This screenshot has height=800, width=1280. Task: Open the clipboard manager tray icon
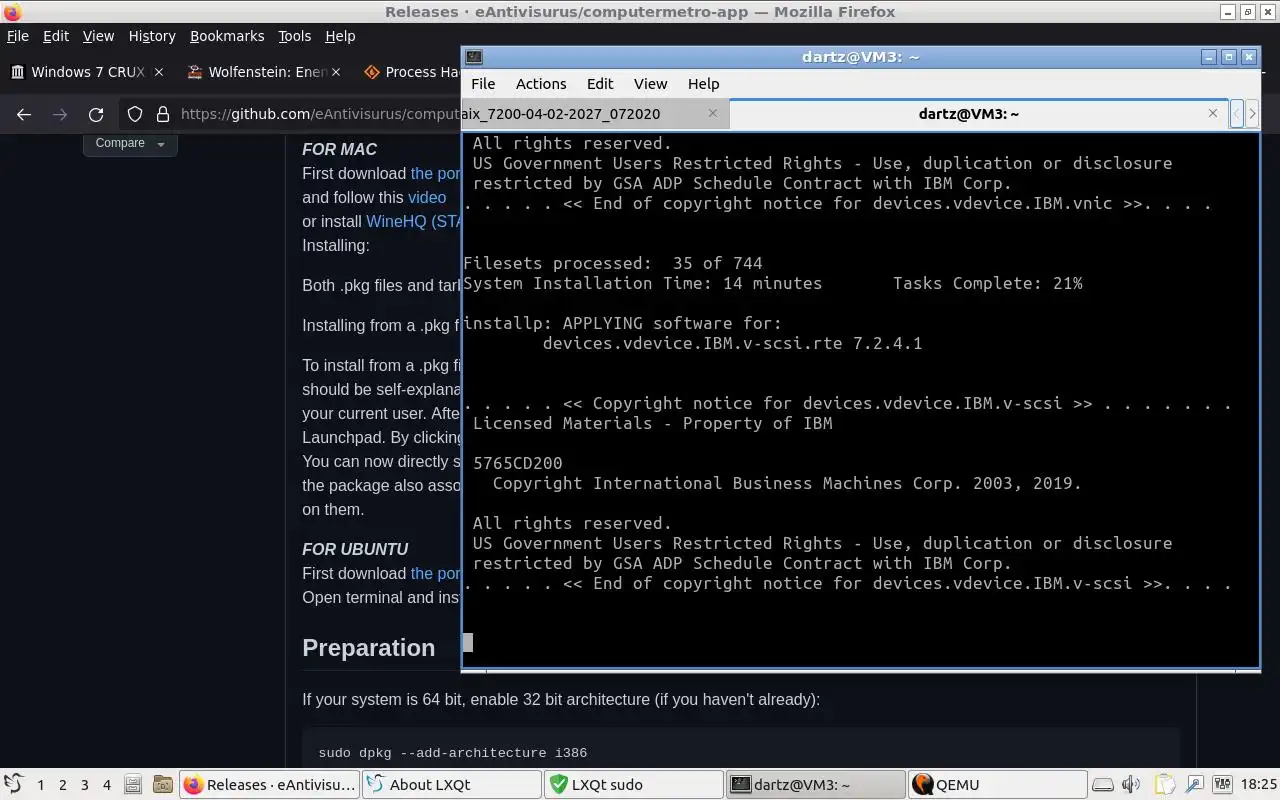coord(1164,785)
